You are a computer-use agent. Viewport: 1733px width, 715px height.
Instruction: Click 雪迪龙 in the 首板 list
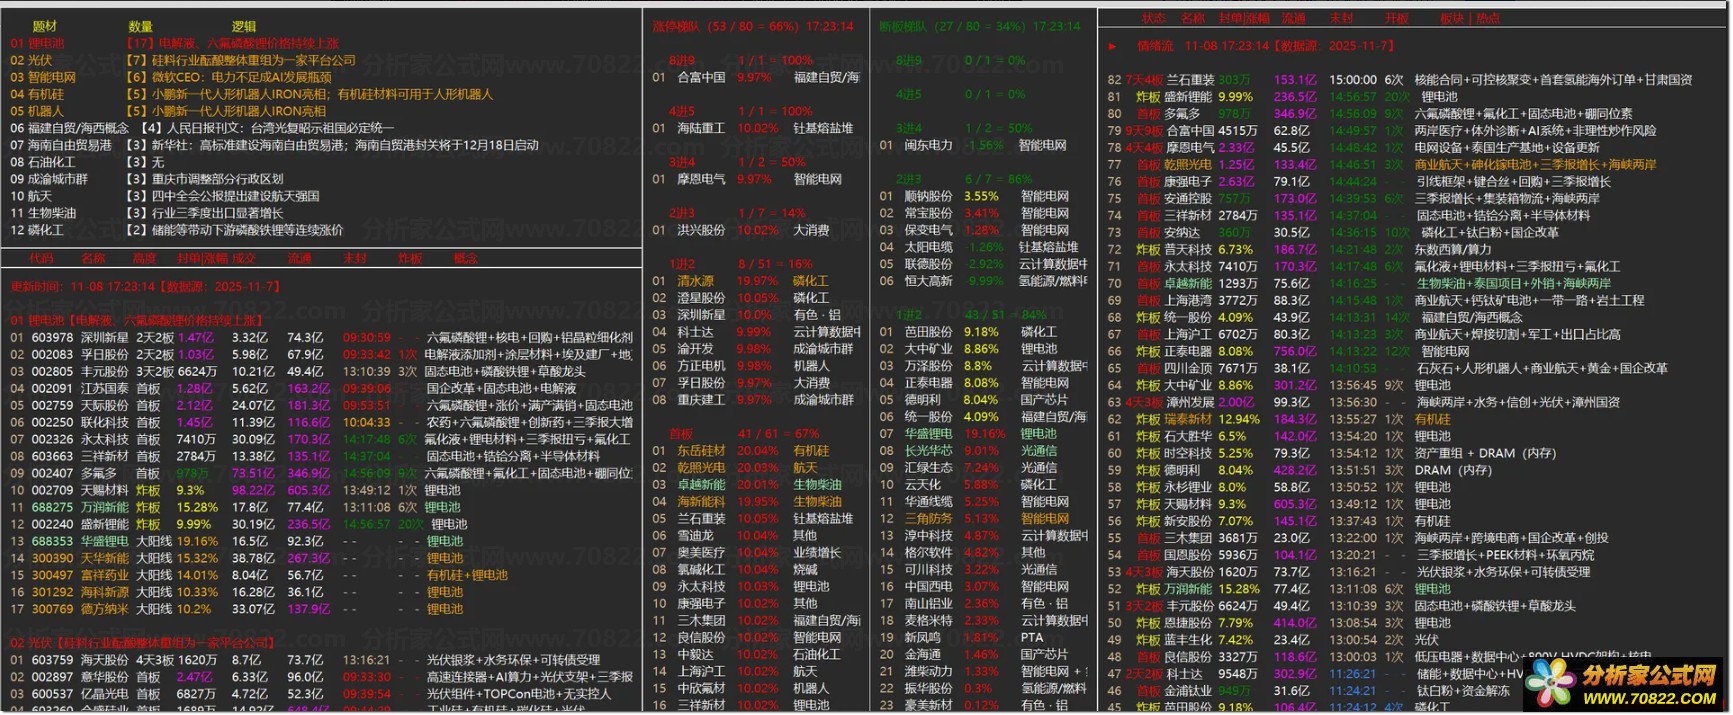(695, 537)
